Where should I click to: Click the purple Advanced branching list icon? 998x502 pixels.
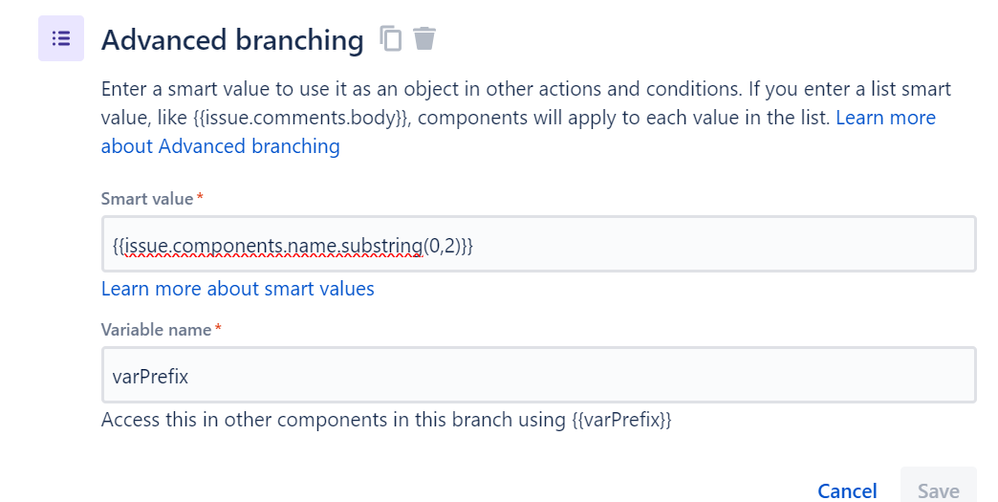61,39
